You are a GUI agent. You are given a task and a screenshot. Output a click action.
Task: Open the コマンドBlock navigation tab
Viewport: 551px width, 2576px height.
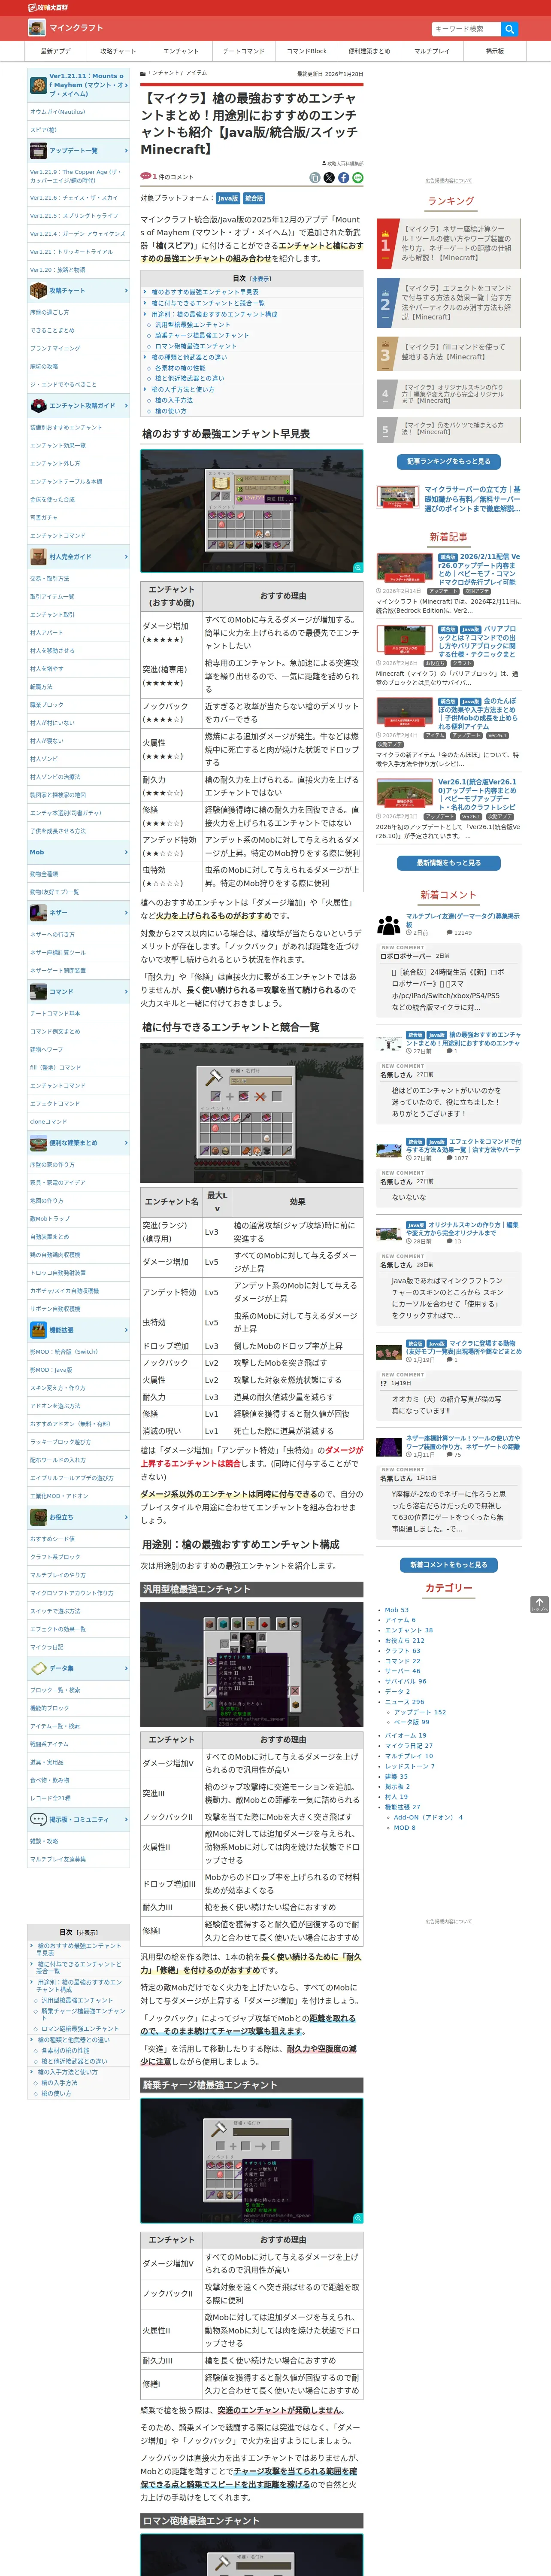pos(307,51)
